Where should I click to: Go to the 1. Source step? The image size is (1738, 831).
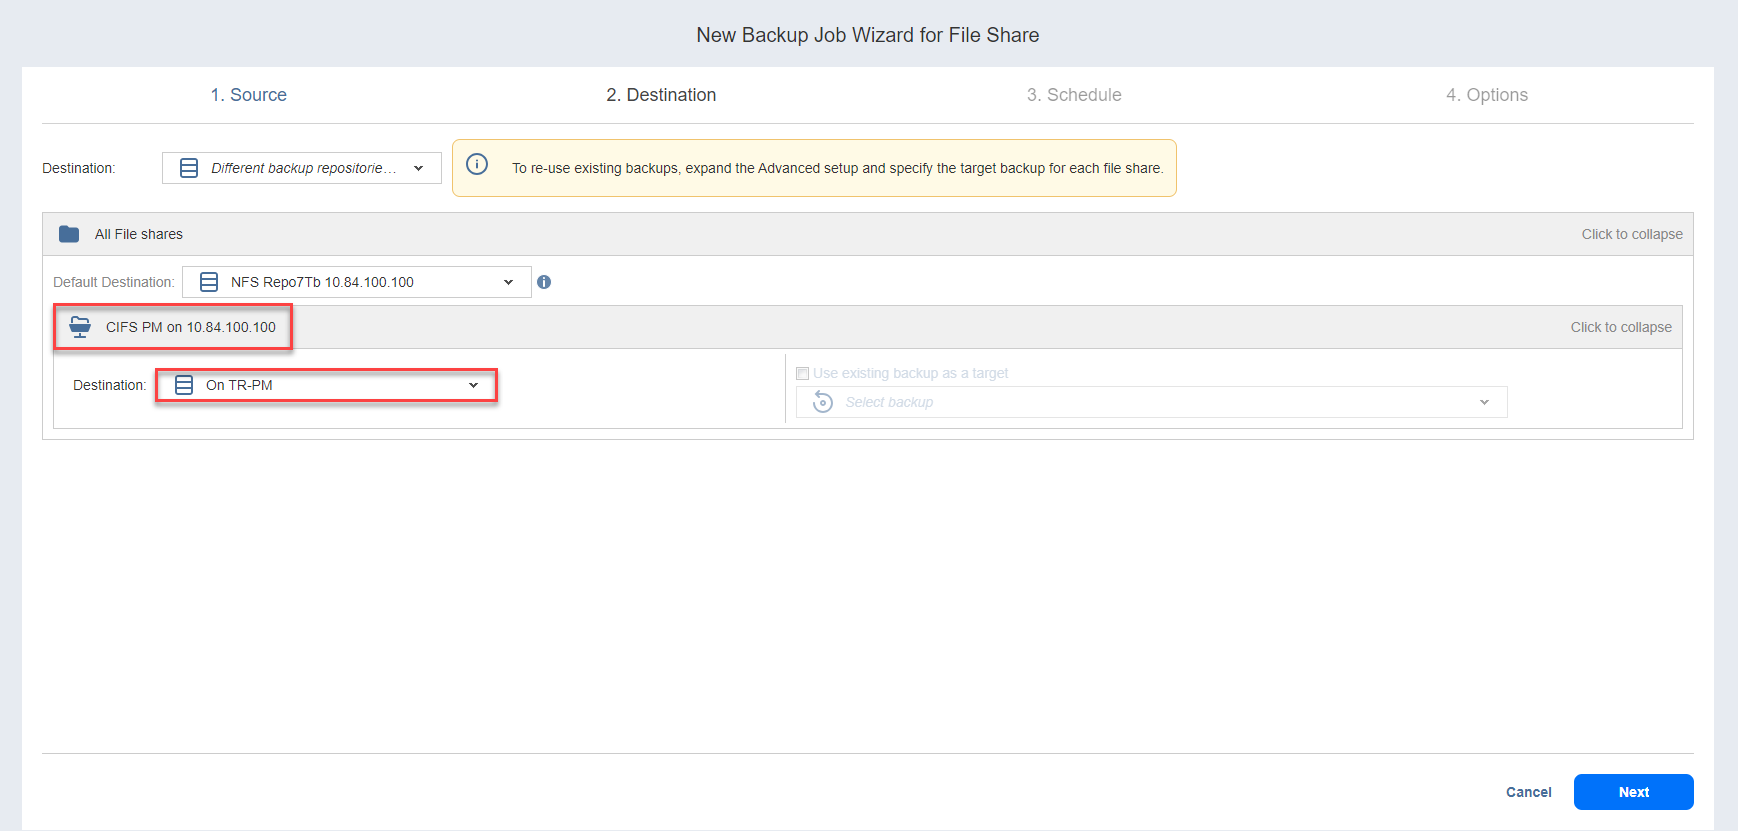[x=248, y=95]
